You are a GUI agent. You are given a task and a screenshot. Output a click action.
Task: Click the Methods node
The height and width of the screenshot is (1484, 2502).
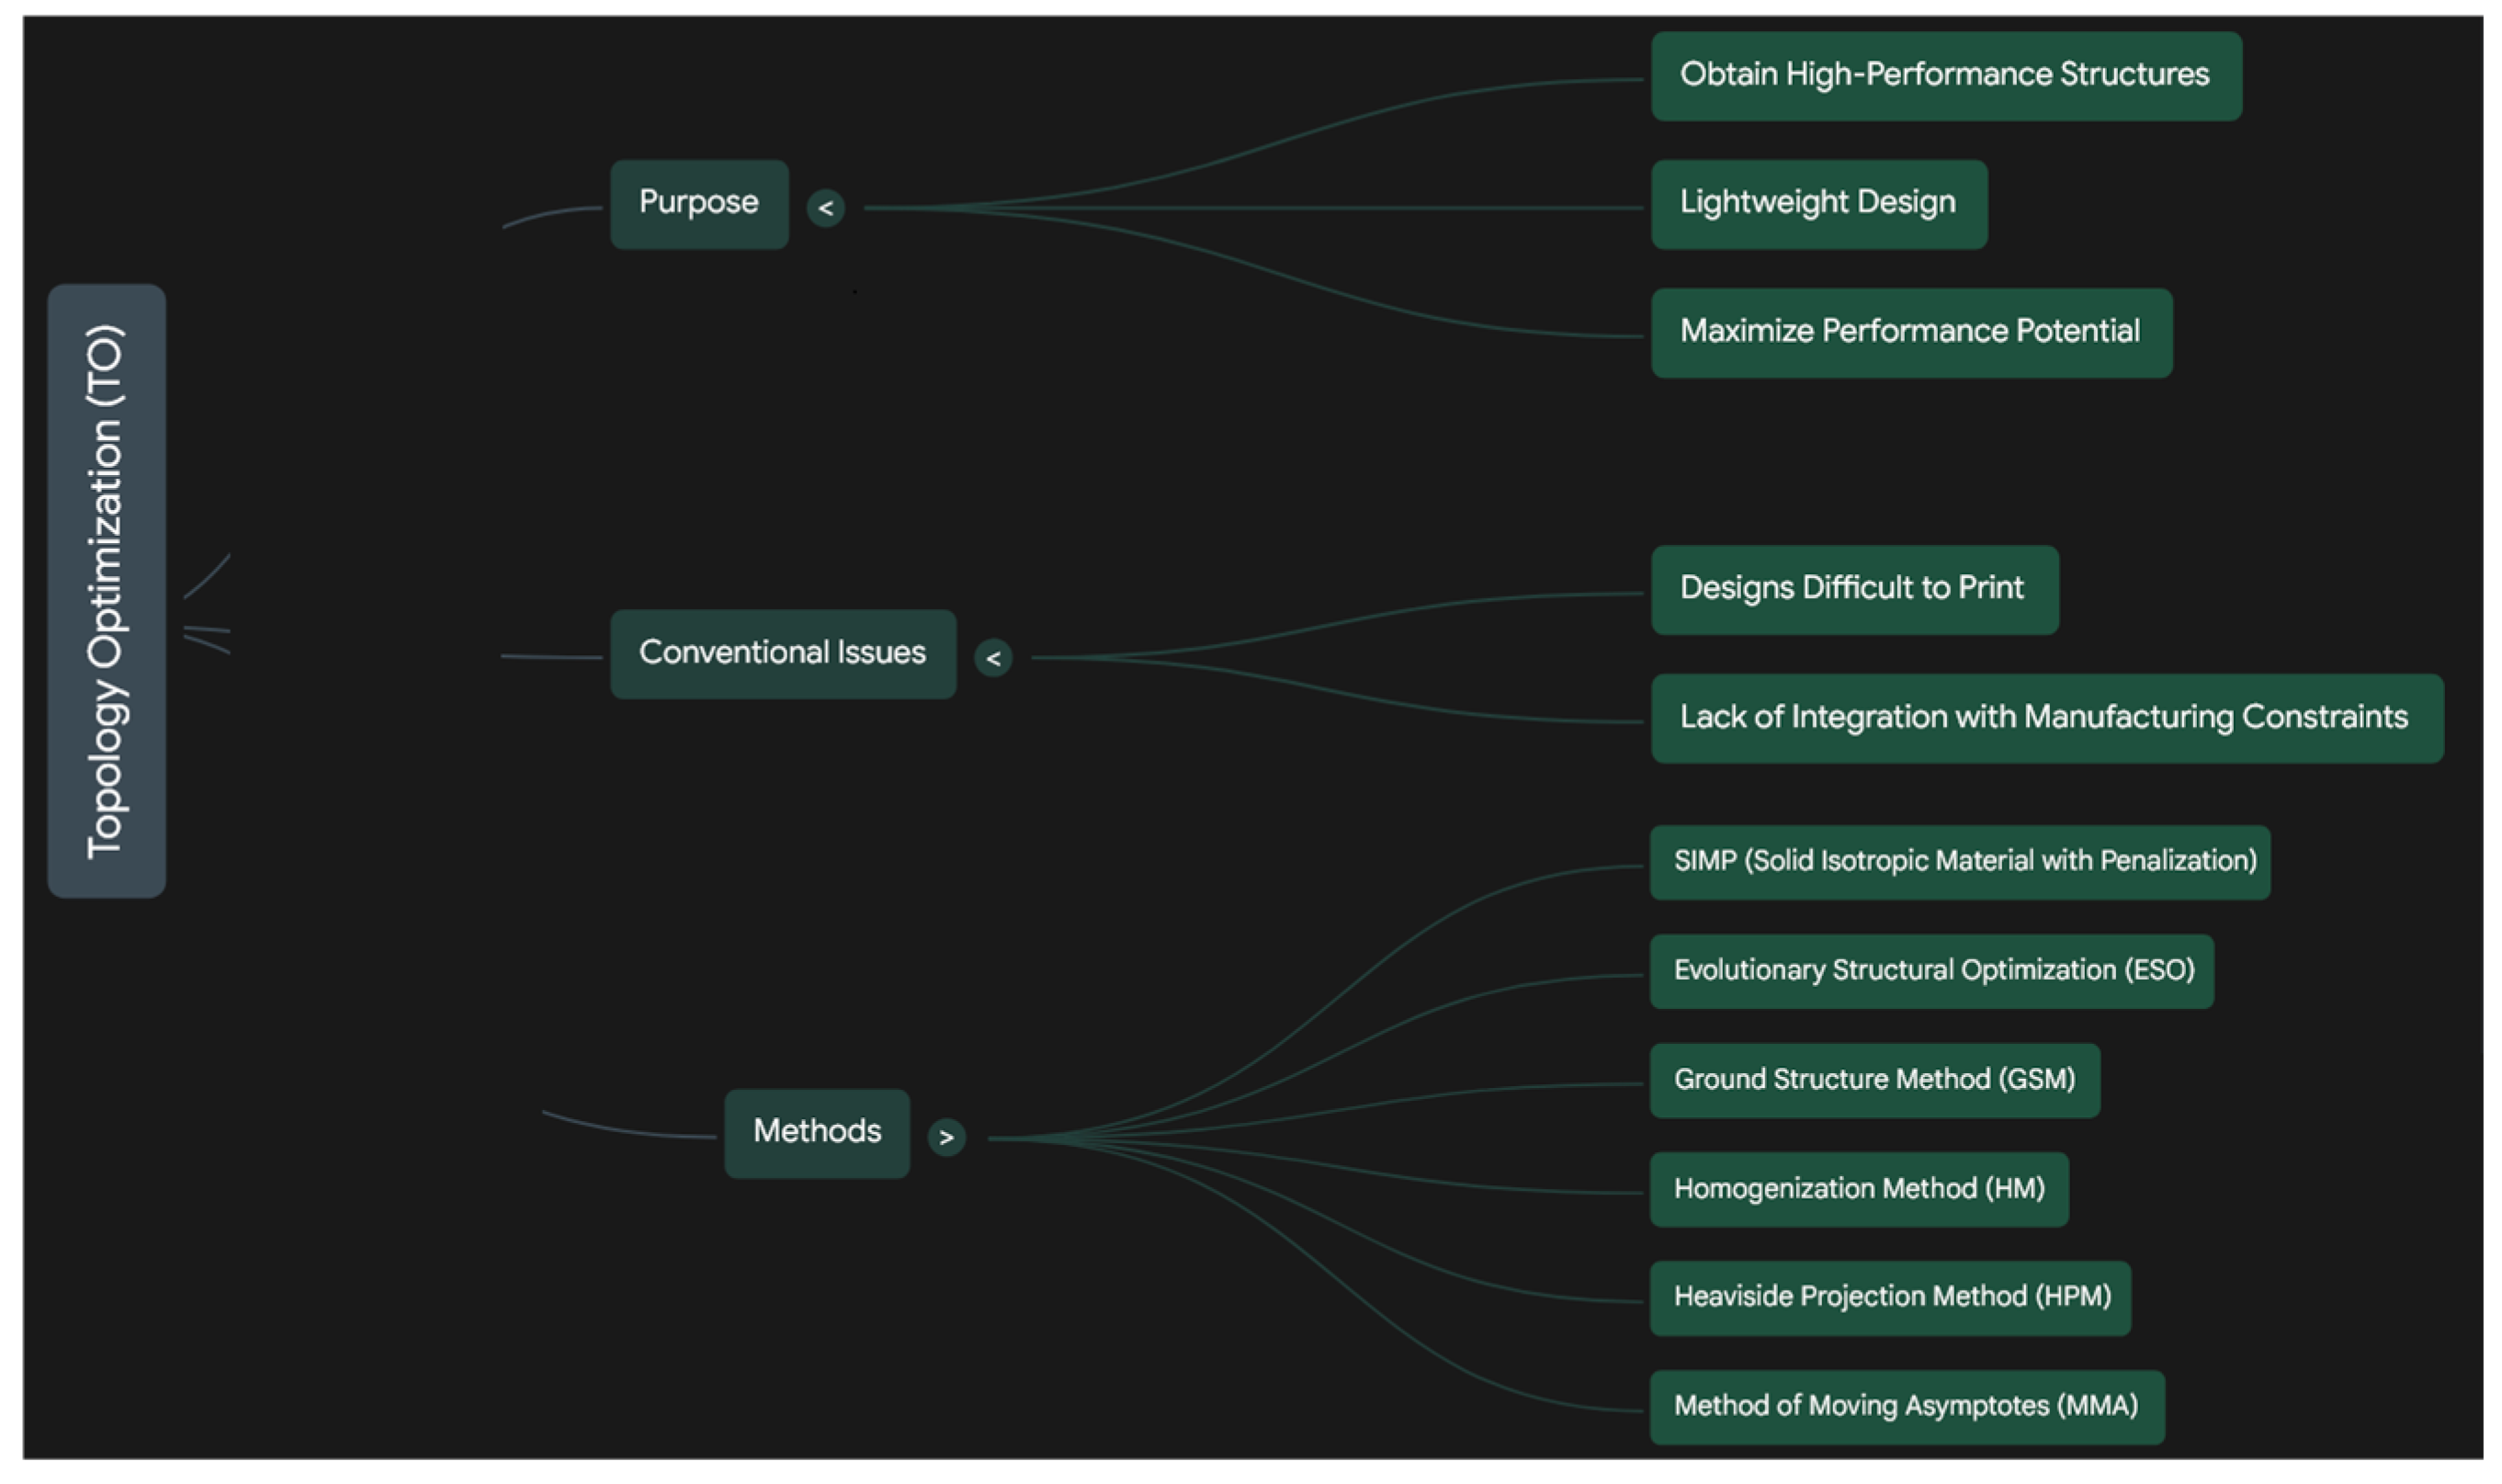click(817, 1133)
